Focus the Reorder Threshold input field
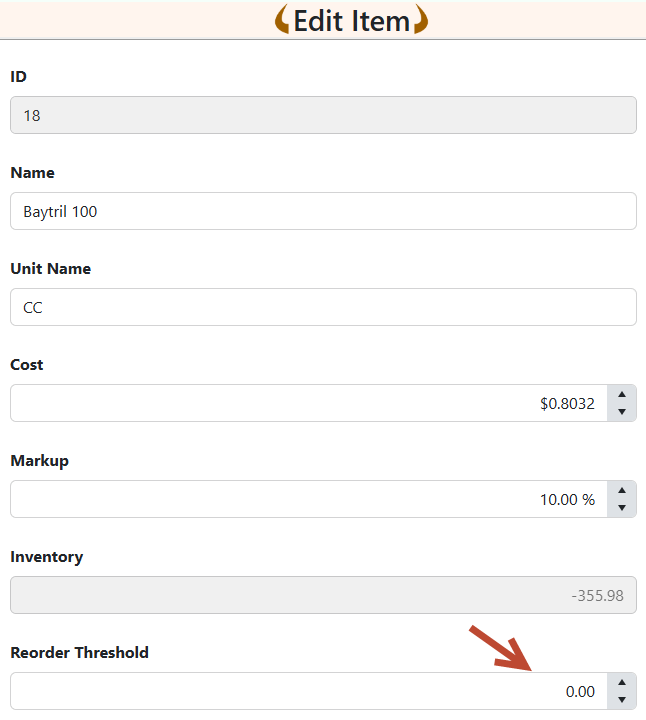 pos(308,691)
